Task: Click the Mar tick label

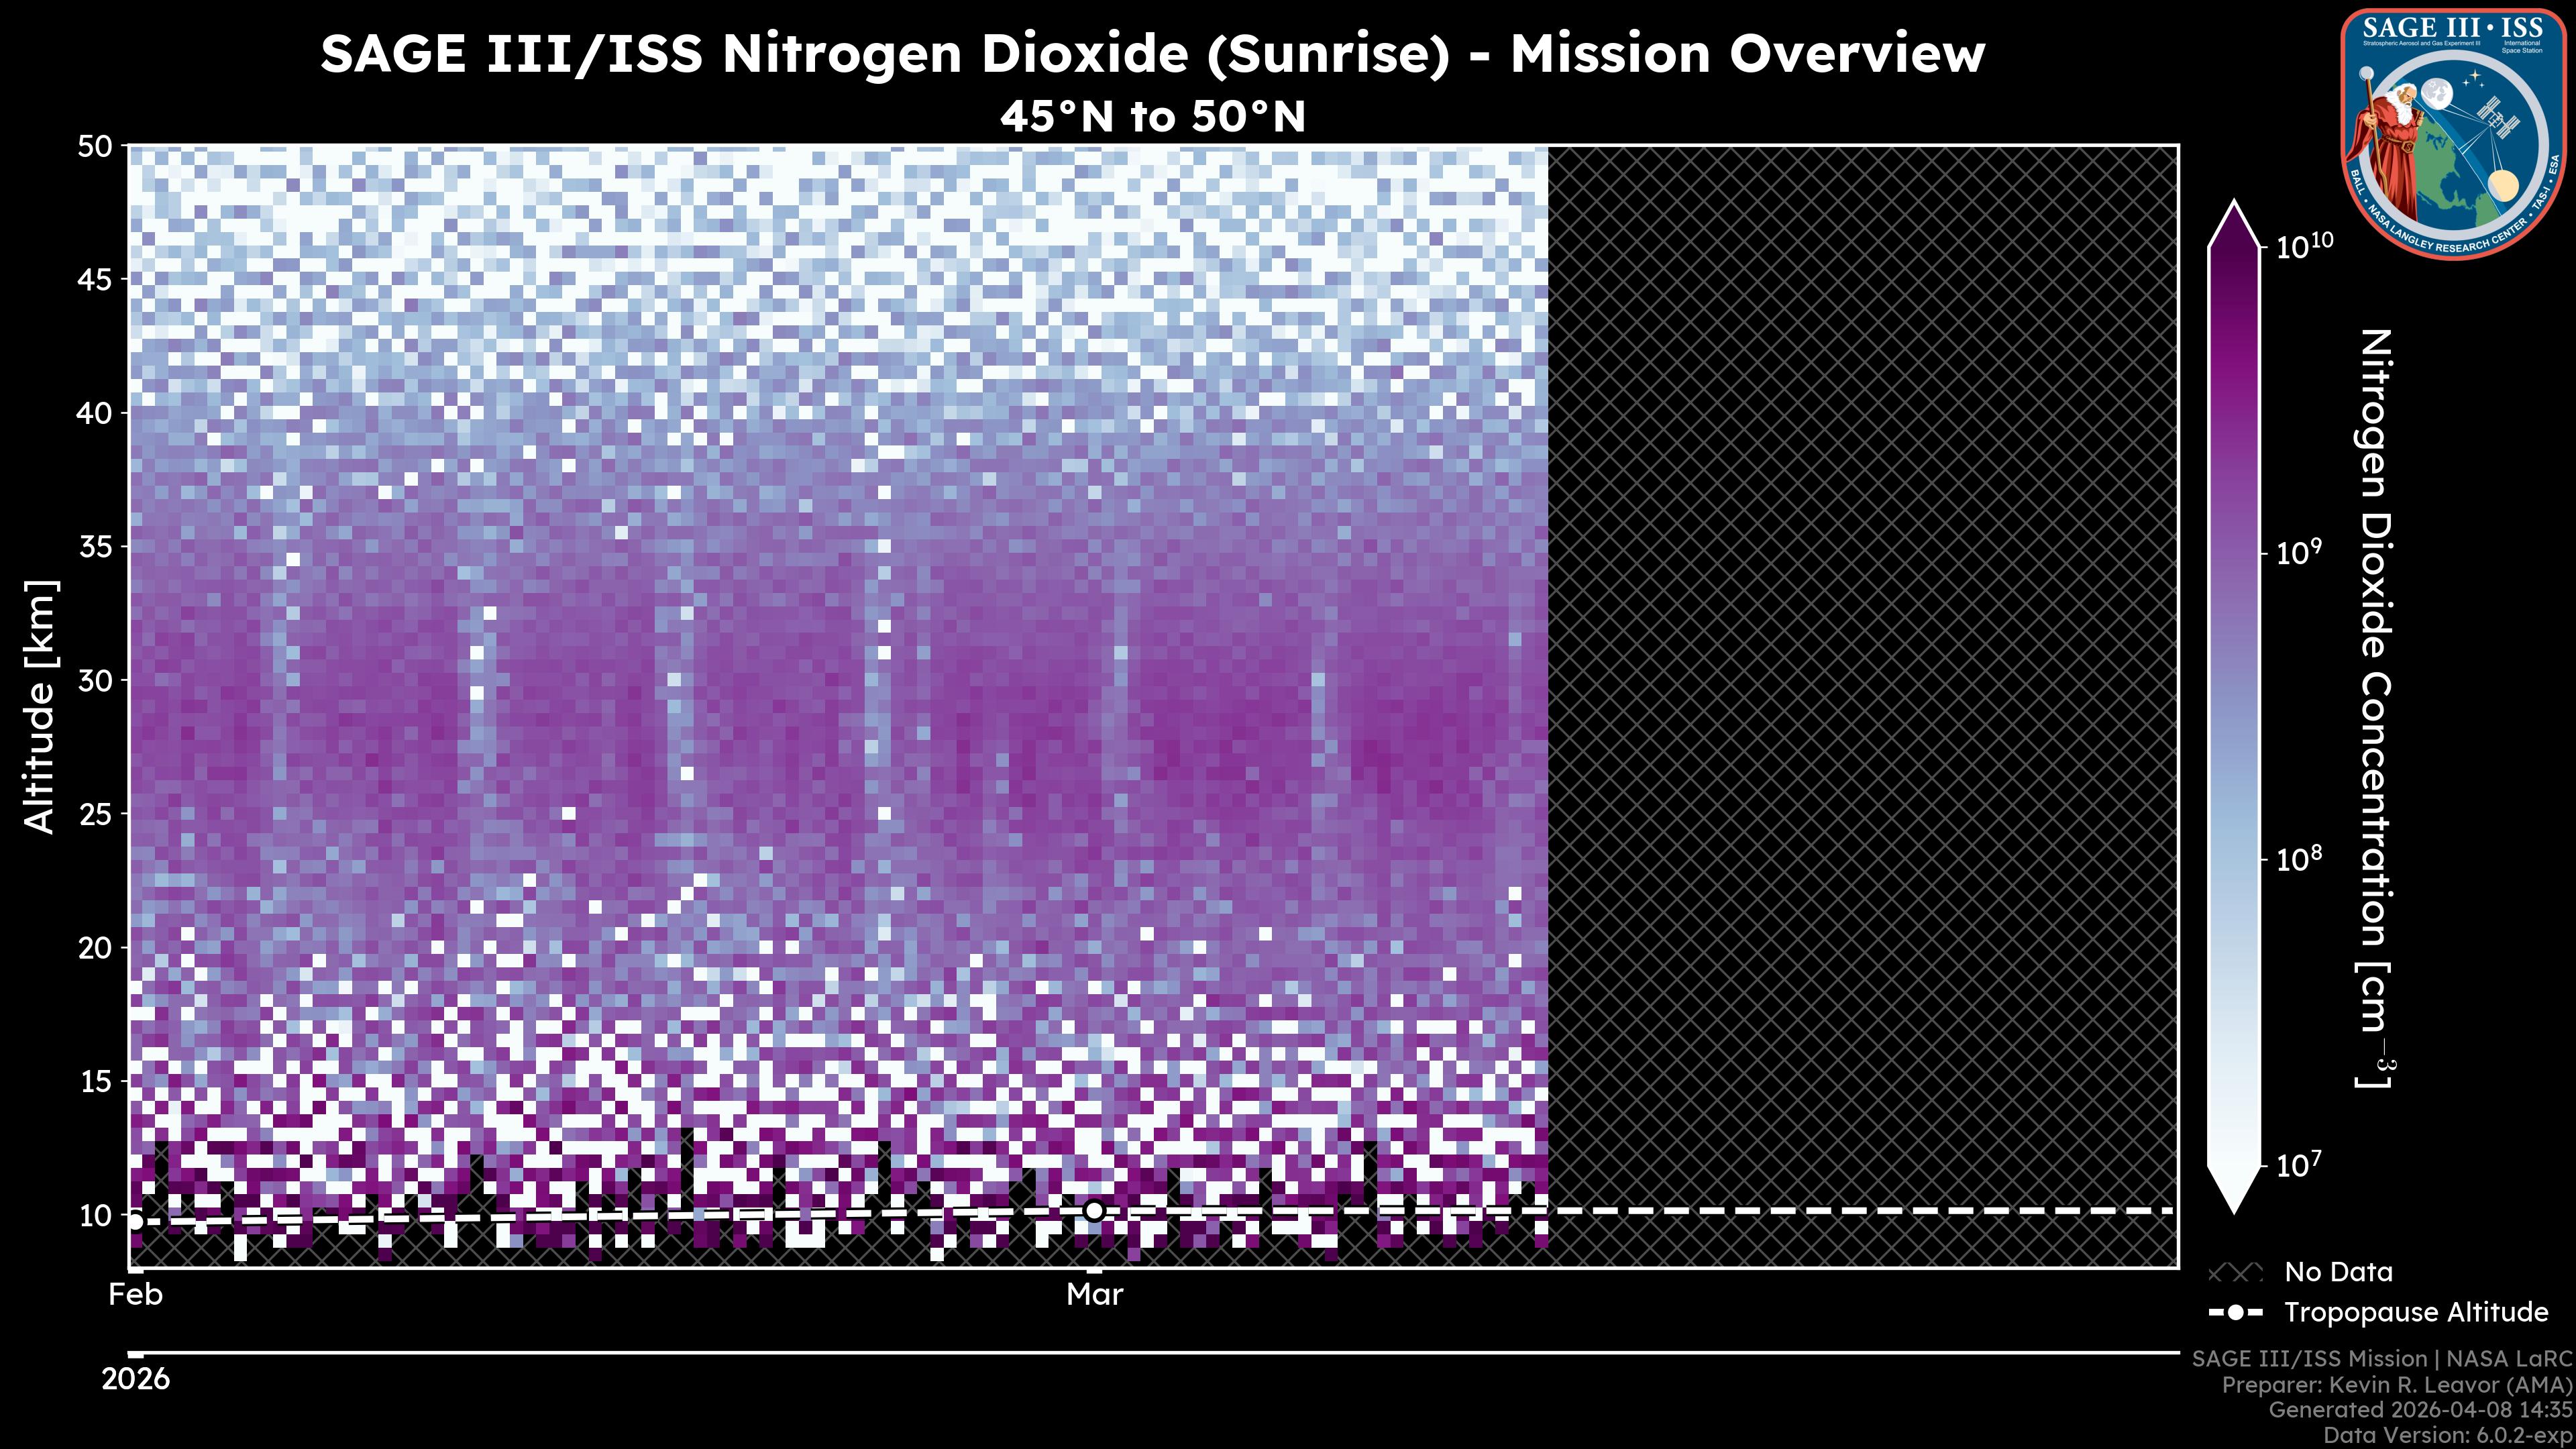Action: 1094,1295
